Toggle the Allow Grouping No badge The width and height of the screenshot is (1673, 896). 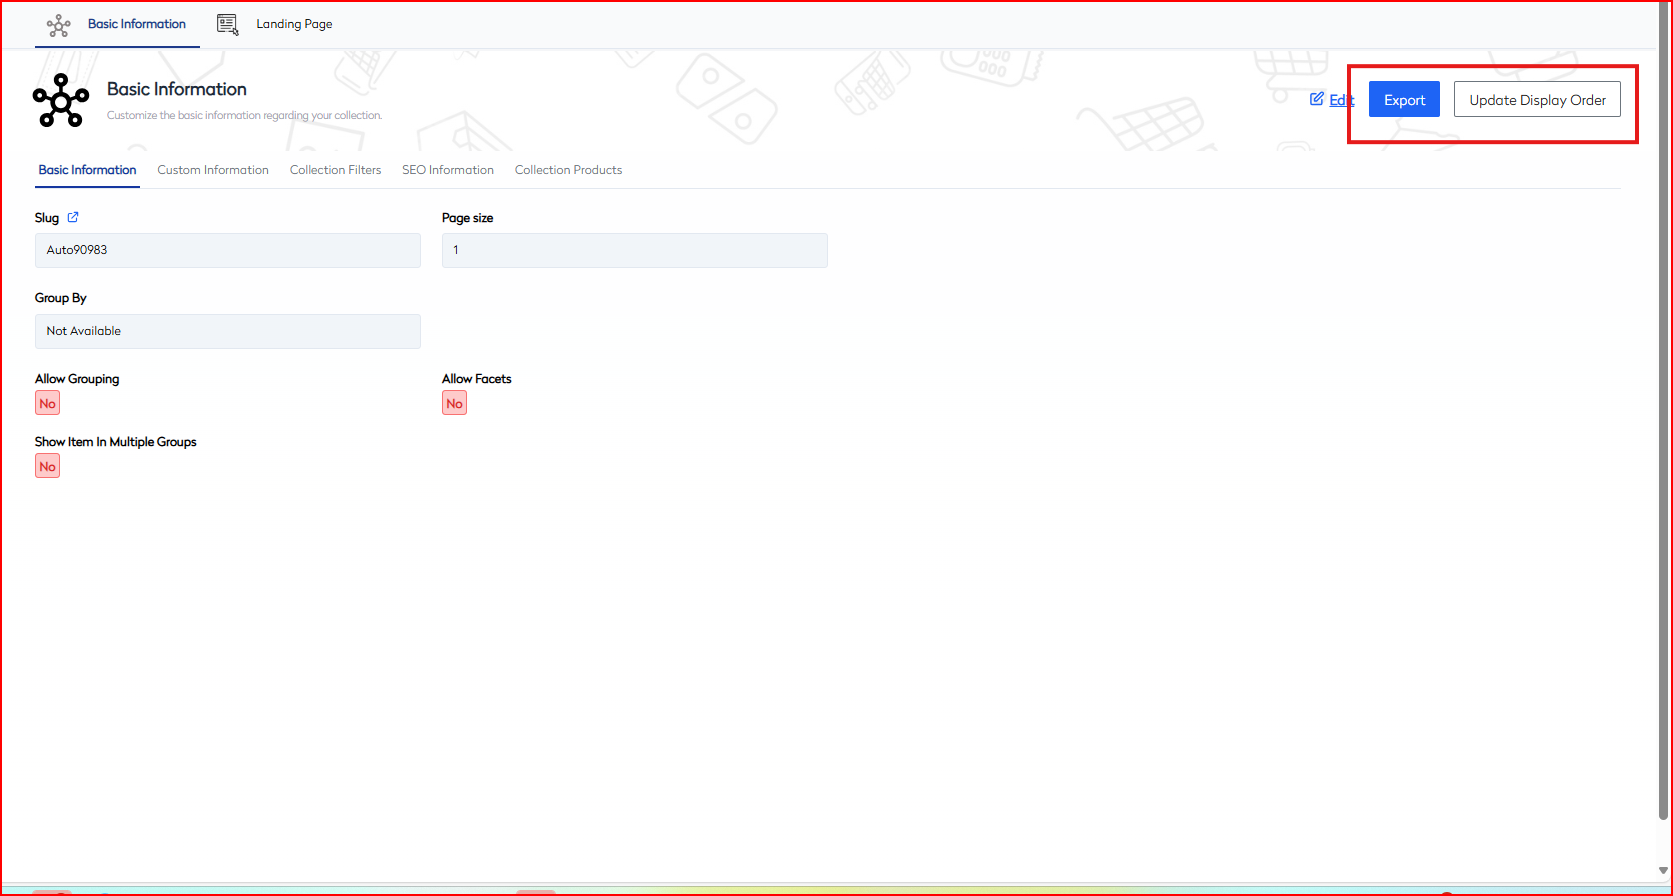(x=47, y=403)
